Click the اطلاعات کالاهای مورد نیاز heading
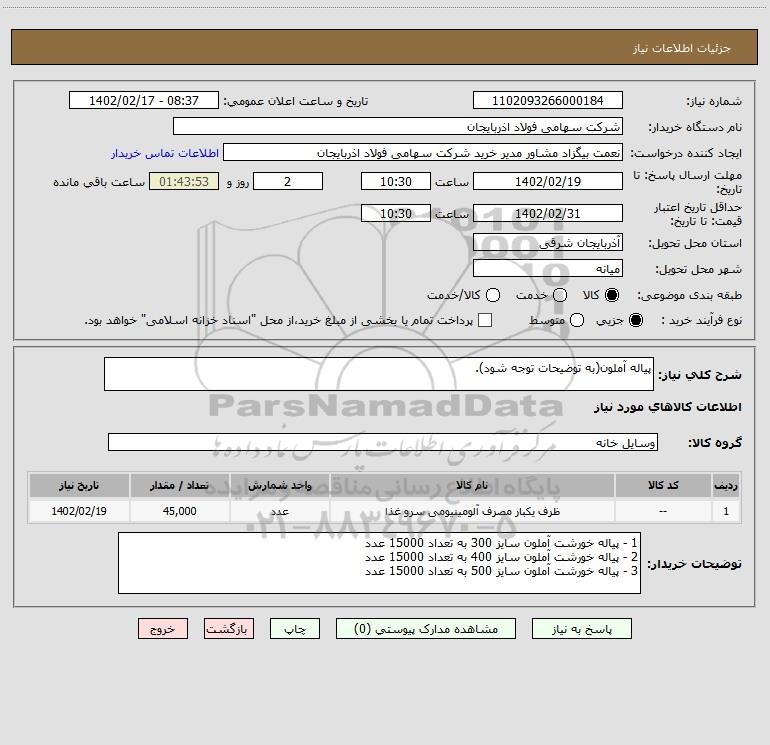This screenshot has height=745, width=770. (668, 407)
